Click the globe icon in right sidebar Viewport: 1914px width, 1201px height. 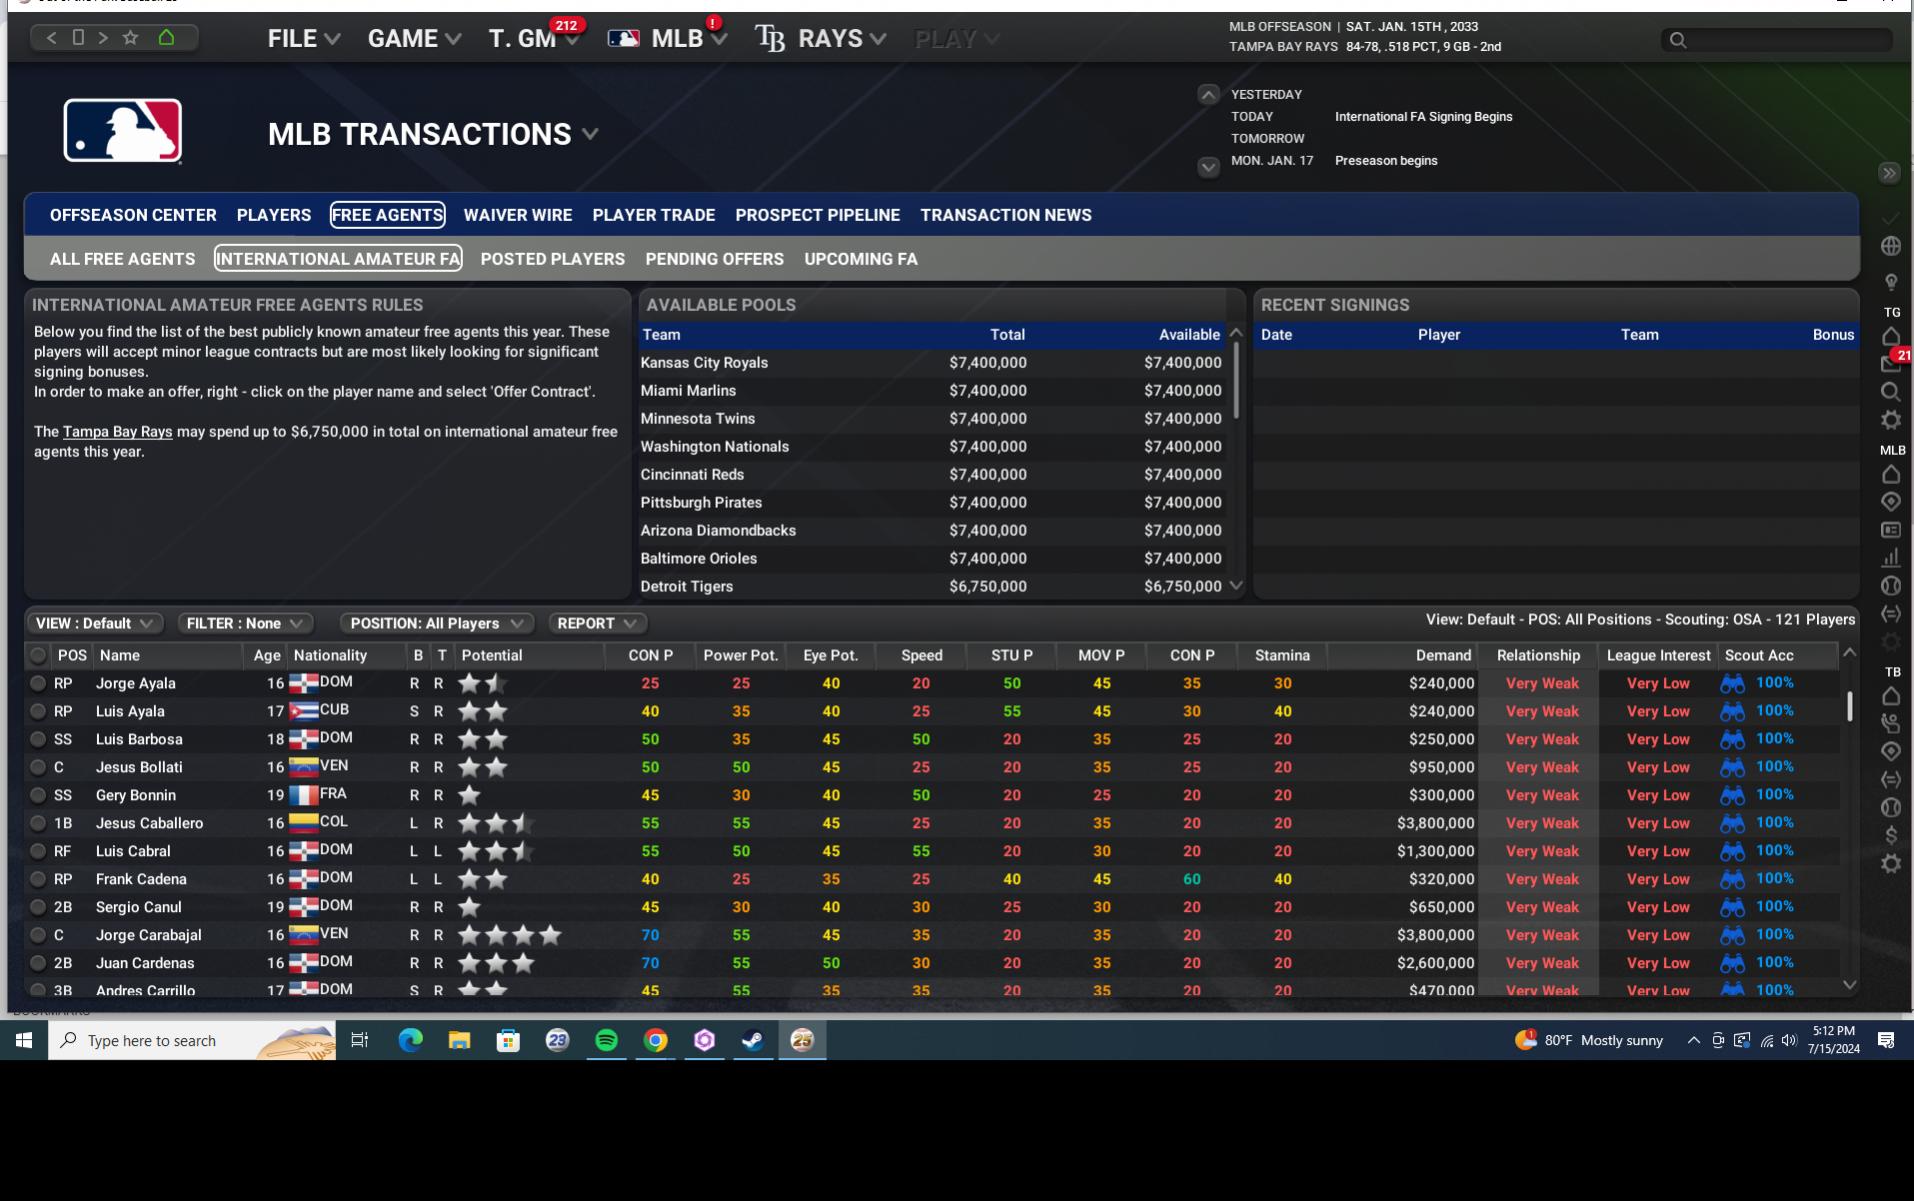(1890, 246)
